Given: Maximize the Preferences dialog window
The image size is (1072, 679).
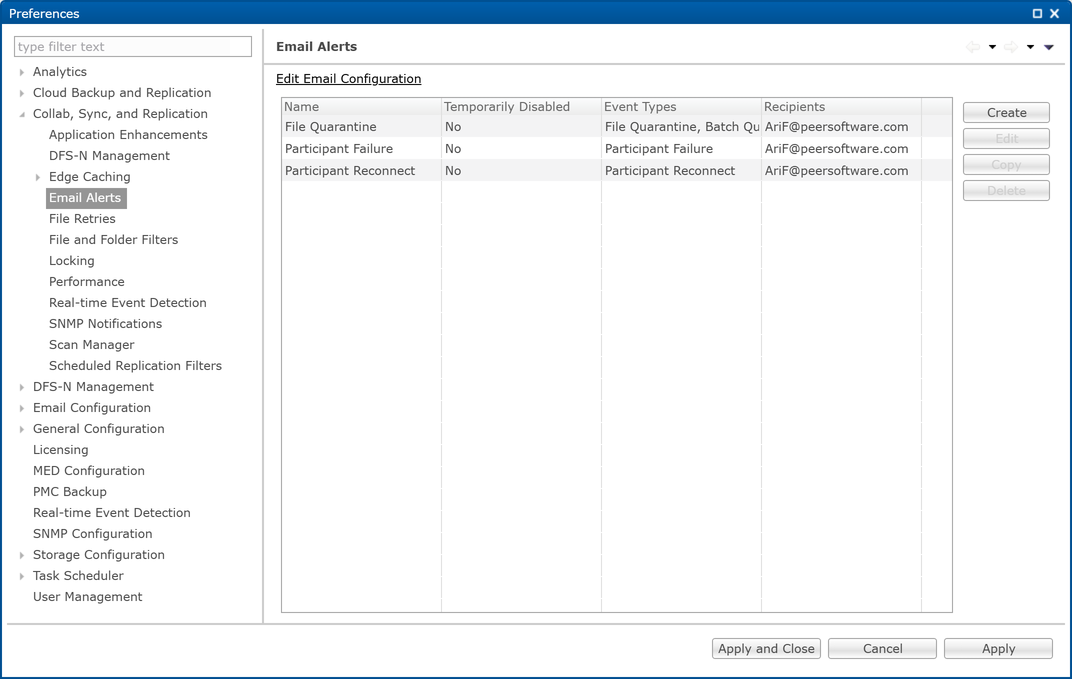Looking at the screenshot, I should (x=1037, y=13).
